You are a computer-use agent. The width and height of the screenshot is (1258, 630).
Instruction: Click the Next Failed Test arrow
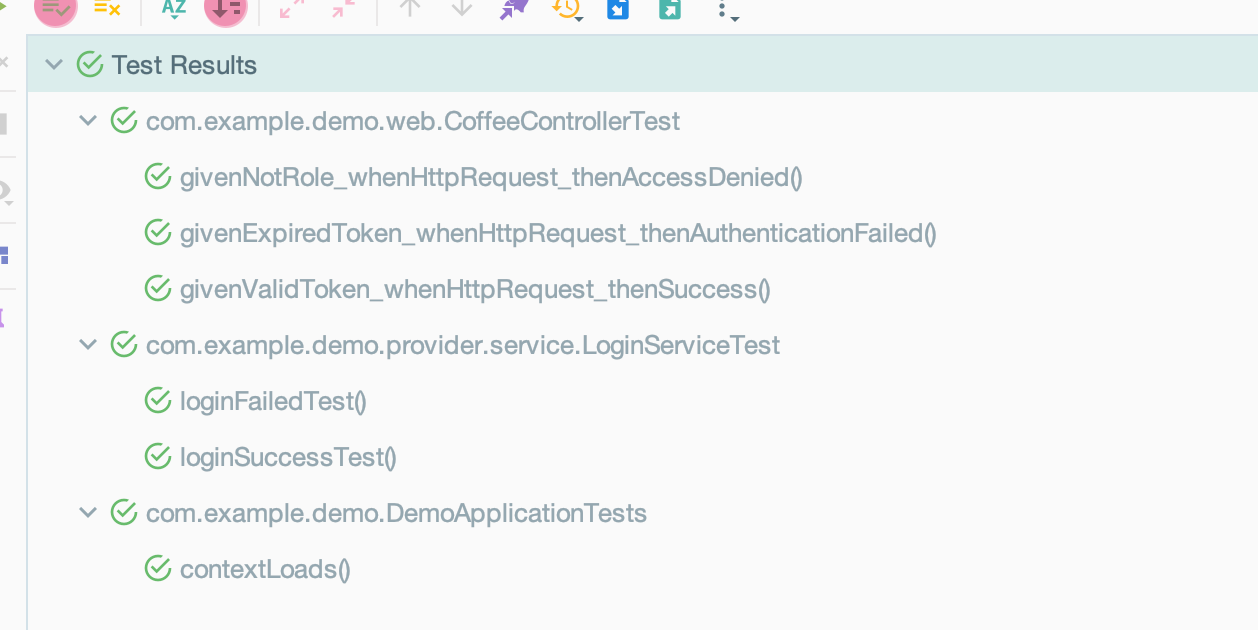461,9
